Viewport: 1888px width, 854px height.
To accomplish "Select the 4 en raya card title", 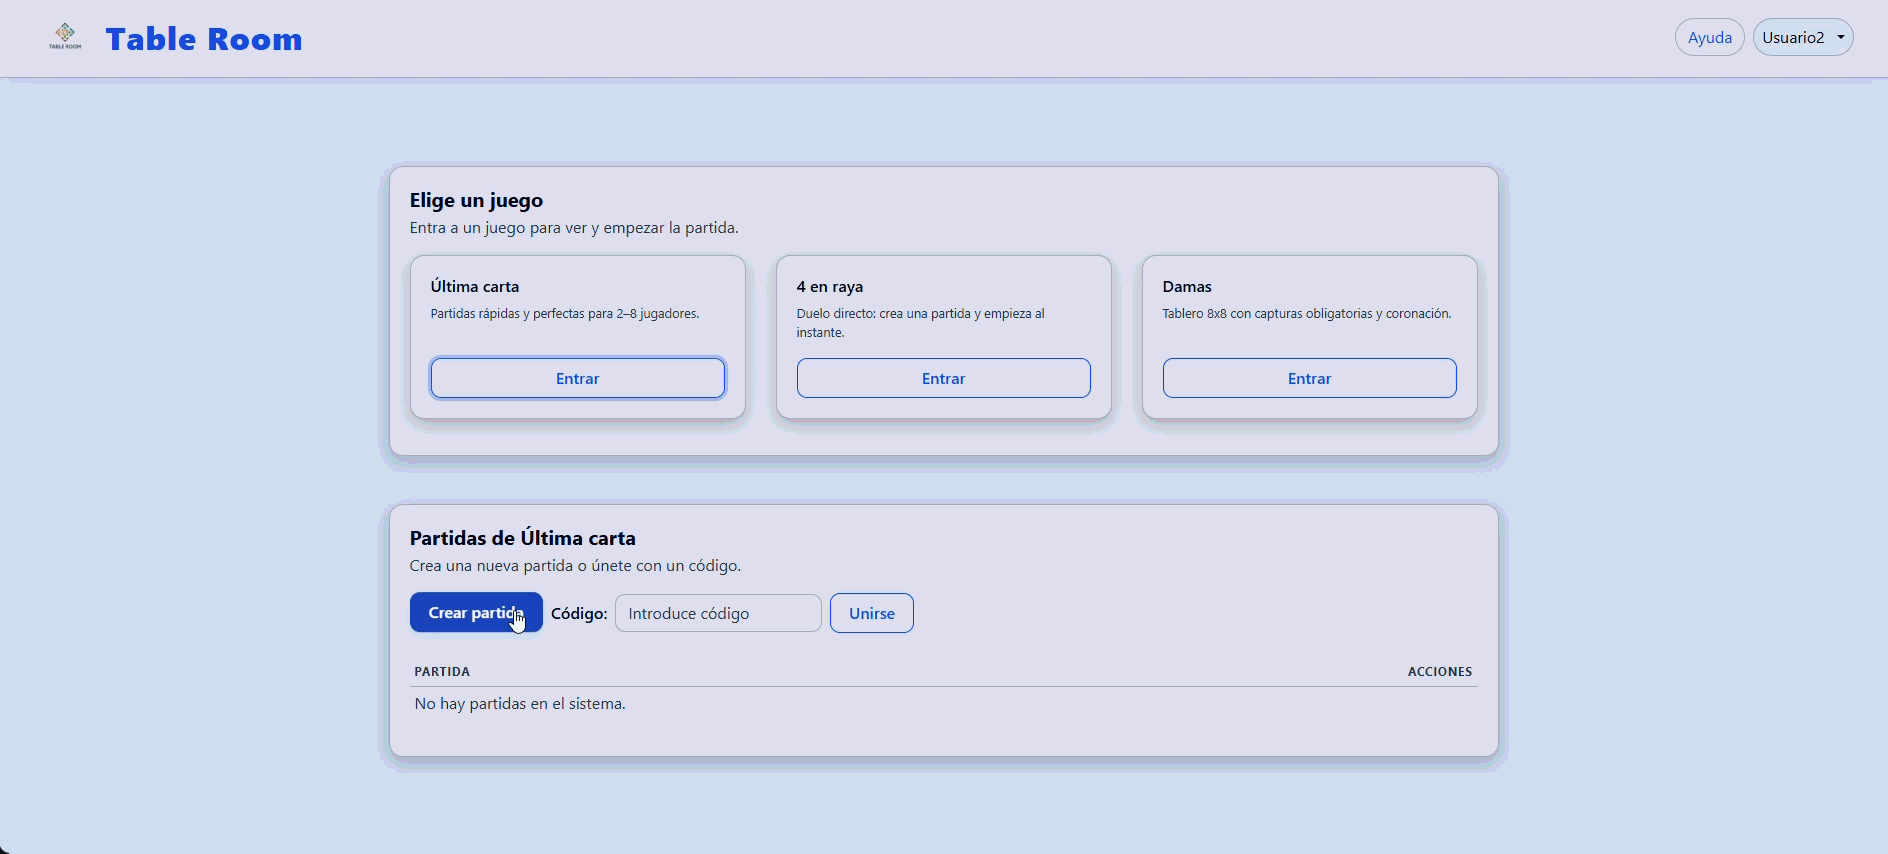I will tap(829, 287).
